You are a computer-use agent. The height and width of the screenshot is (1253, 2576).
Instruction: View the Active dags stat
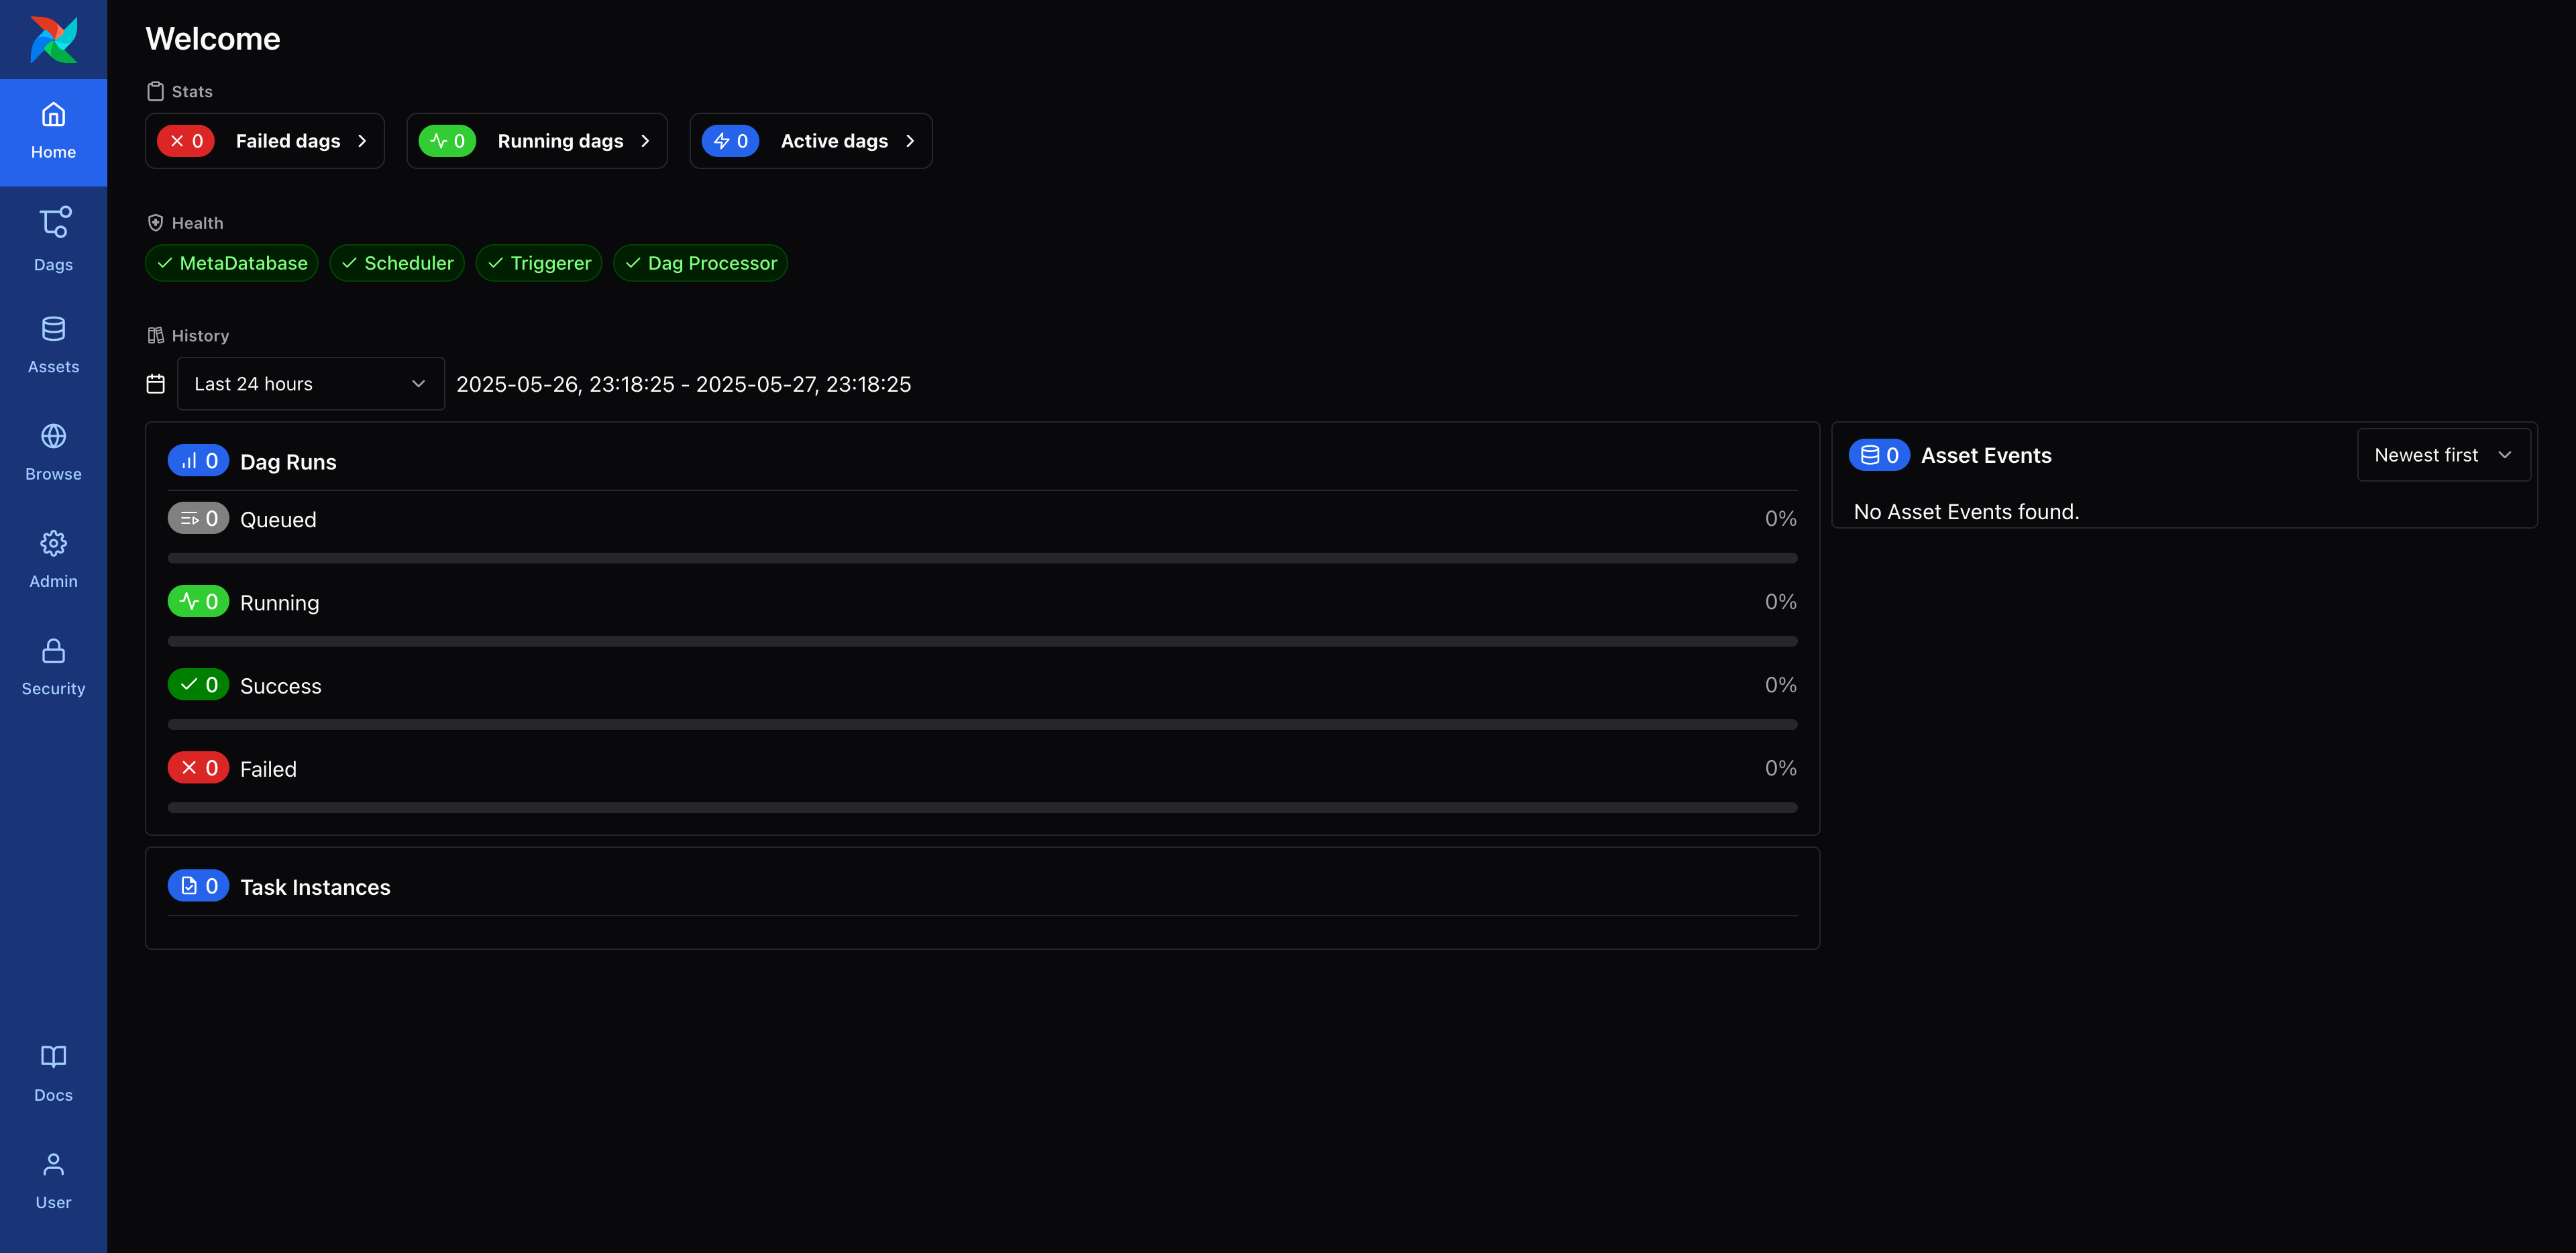coord(810,141)
